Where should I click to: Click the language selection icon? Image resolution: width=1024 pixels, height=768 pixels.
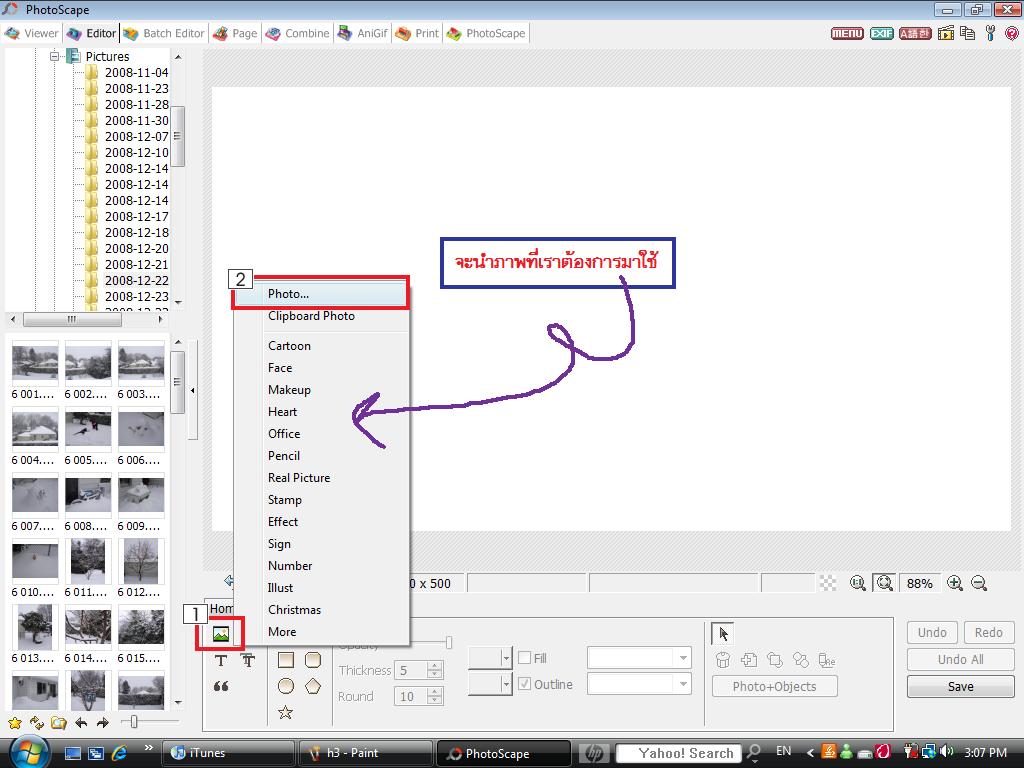coord(915,33)
